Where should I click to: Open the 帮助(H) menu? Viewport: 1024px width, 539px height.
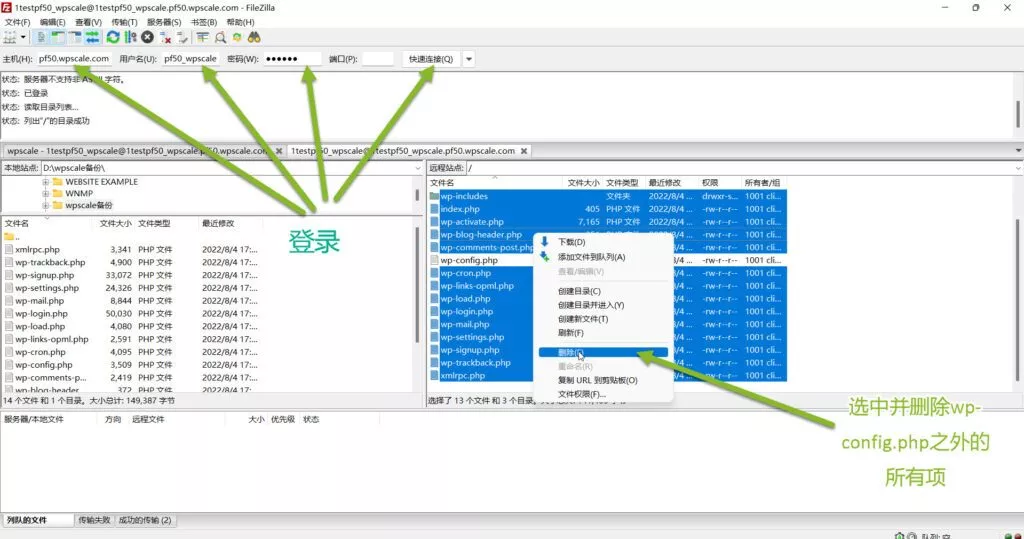[x=240, y=22]
